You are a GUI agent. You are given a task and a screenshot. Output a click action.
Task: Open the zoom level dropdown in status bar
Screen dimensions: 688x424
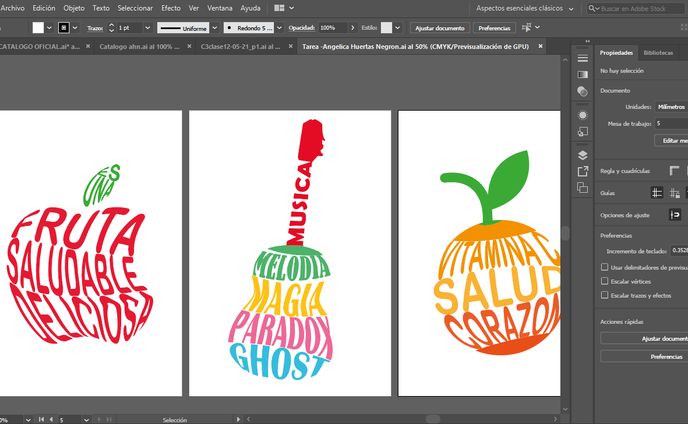[x=28, y=420]
